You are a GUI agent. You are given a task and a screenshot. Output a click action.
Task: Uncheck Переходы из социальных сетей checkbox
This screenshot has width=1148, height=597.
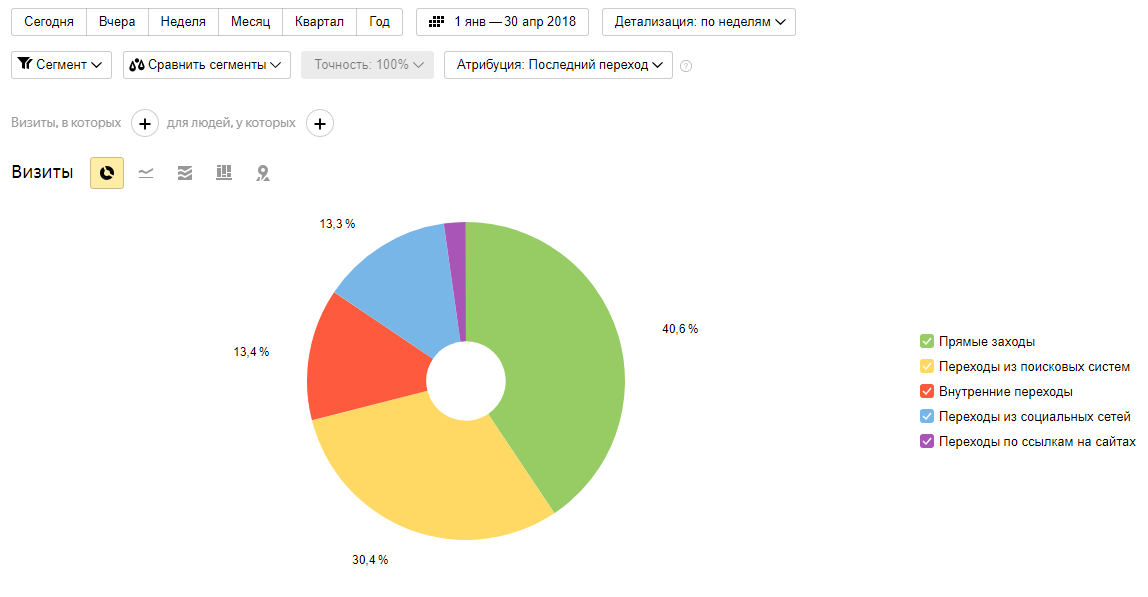click(927, 416)
